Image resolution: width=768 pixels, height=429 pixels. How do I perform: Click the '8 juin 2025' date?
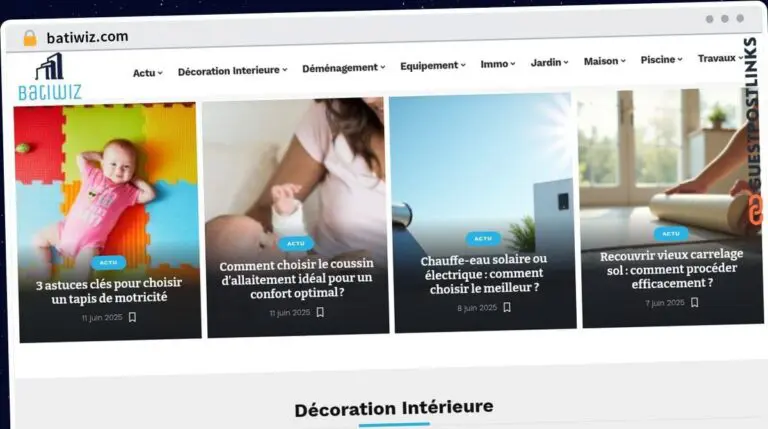(x=477, y=308)
